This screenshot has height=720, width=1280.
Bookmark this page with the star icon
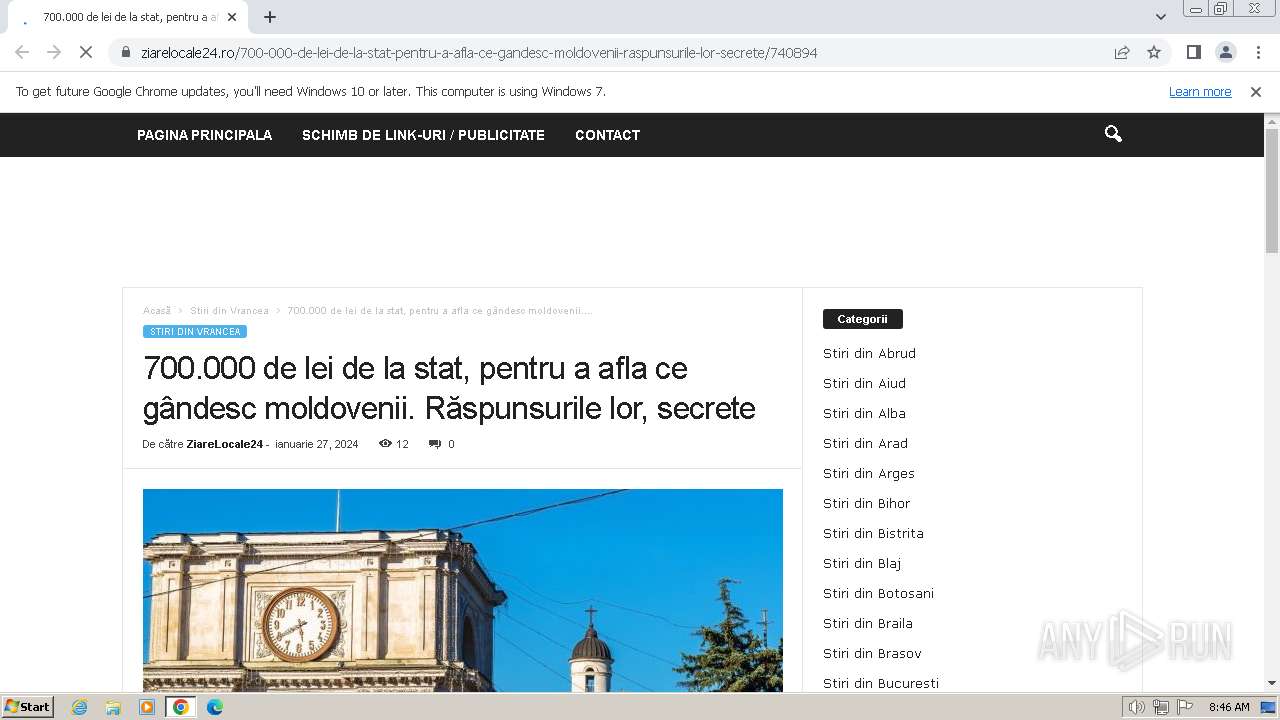pyautogui.click(x=1154, y=52)
